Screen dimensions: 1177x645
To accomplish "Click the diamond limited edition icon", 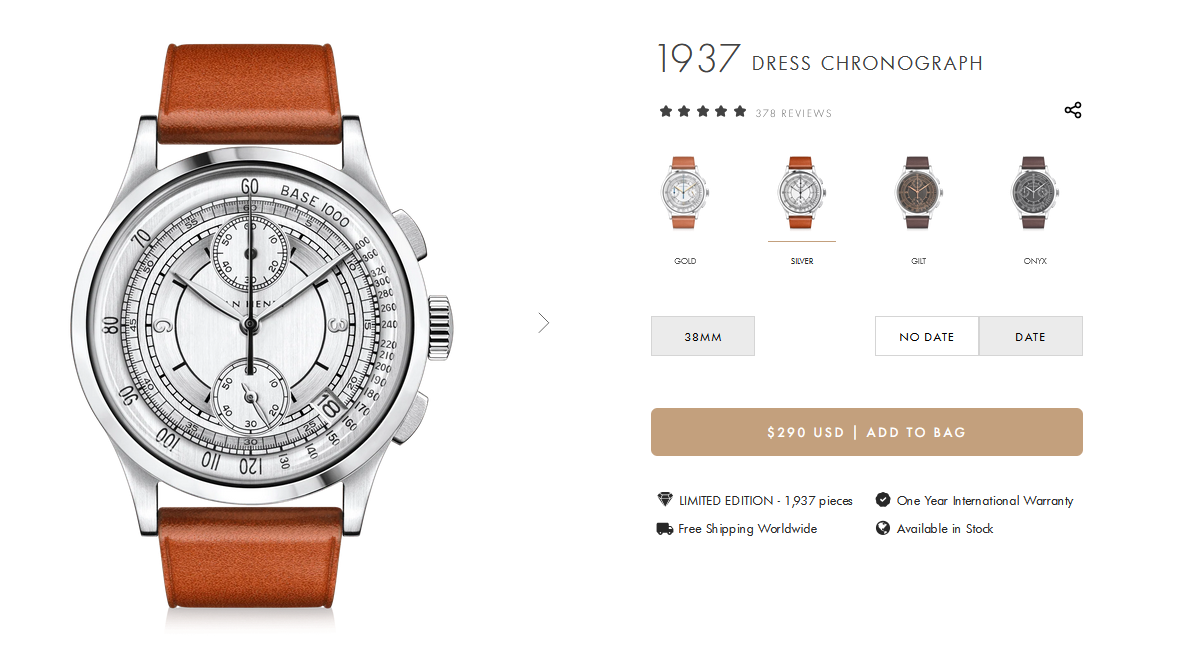I will tap(664, 500).
